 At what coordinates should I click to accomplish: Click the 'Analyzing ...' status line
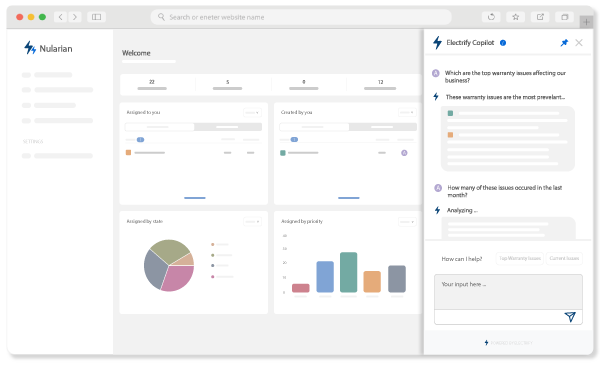(x=462, y=210)
